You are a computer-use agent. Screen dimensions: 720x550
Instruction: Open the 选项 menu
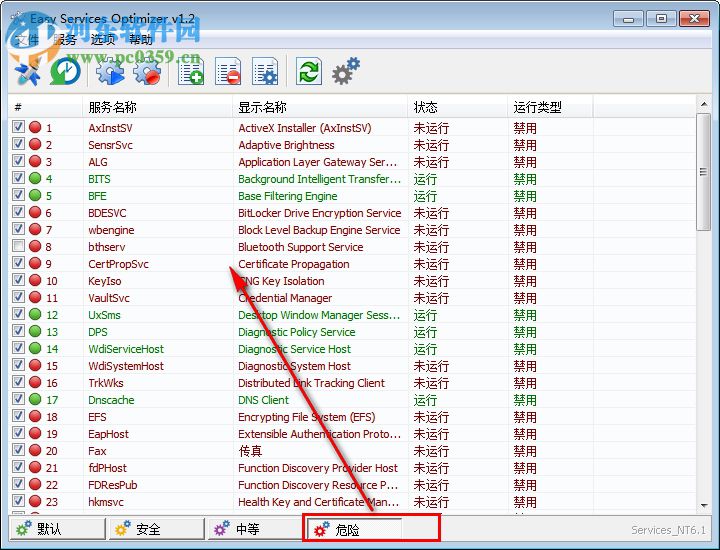103,40
